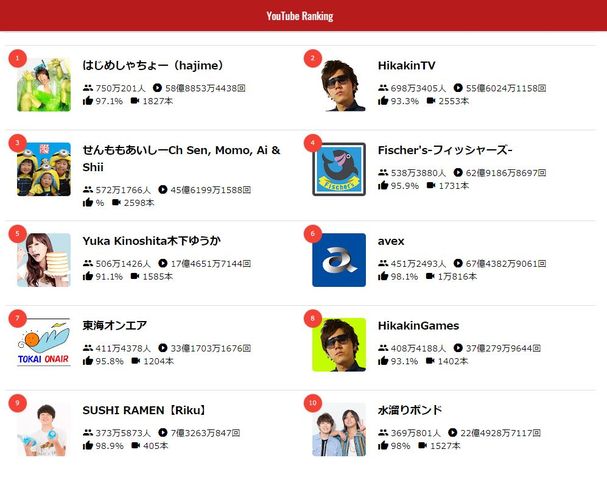The height and width of the screenshot is (480, 607).
Task: Open the Fischer's whale logo thumbnail
Action: pos(339,169)
